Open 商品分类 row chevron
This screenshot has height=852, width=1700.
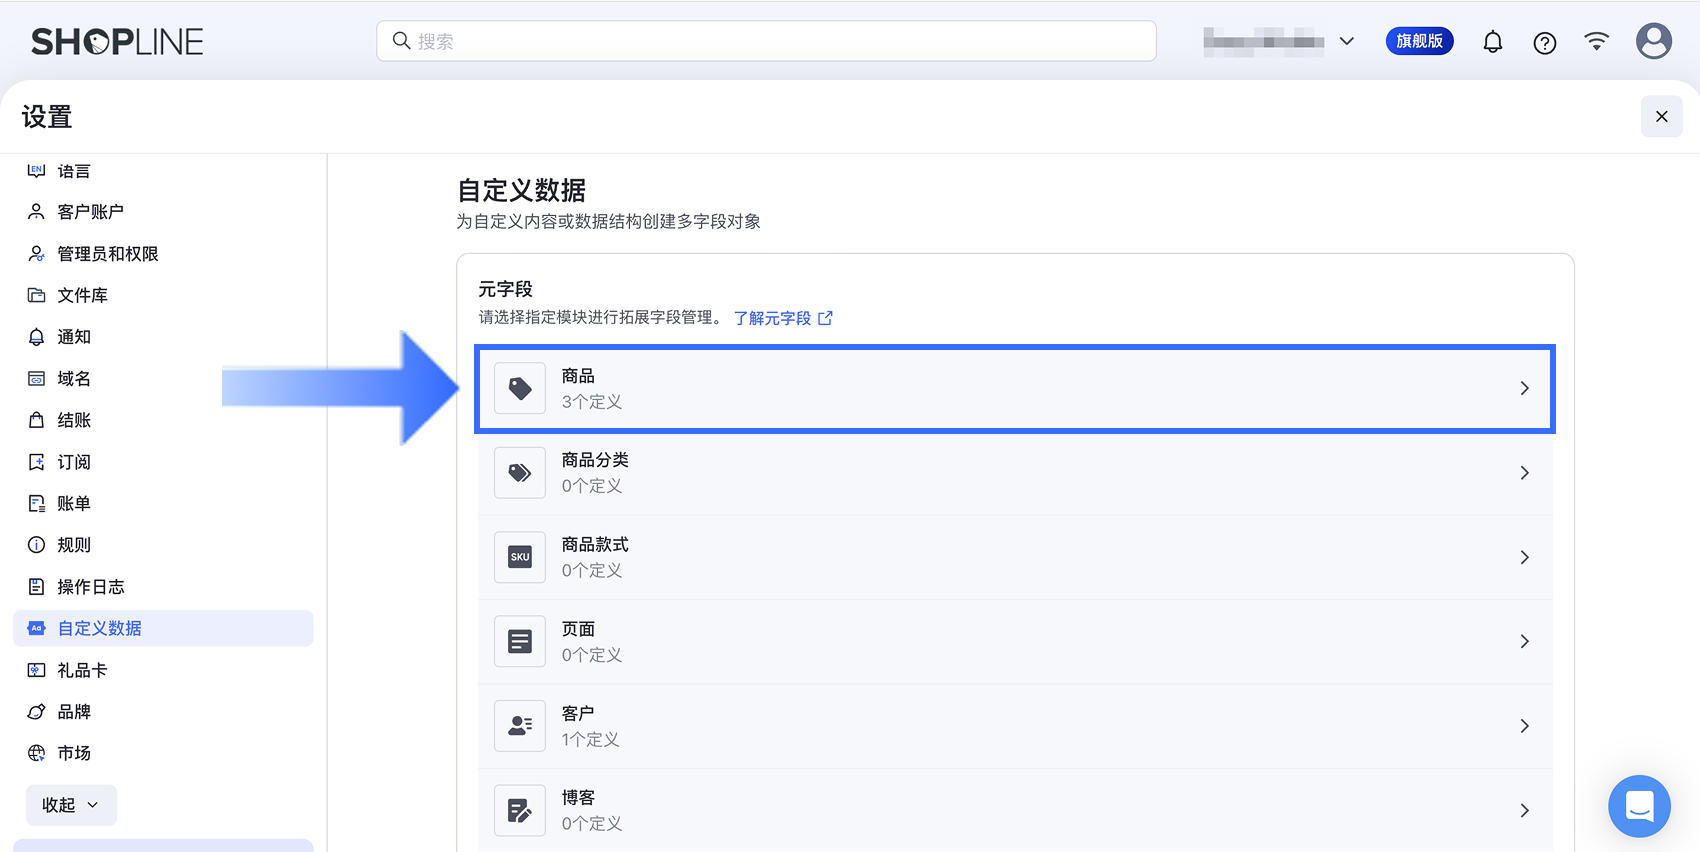pyautogui.click(x=1524, y=473)
